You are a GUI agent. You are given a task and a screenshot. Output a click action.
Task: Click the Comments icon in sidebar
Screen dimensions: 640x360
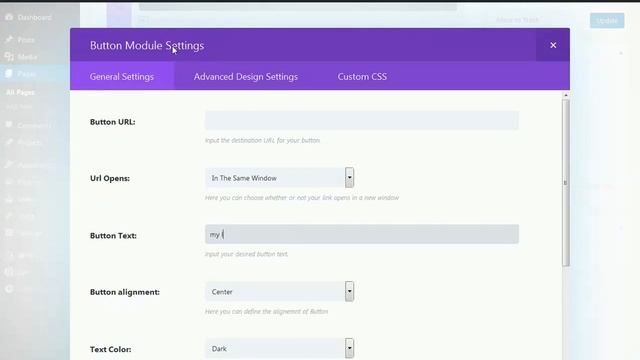coord(9,124)
